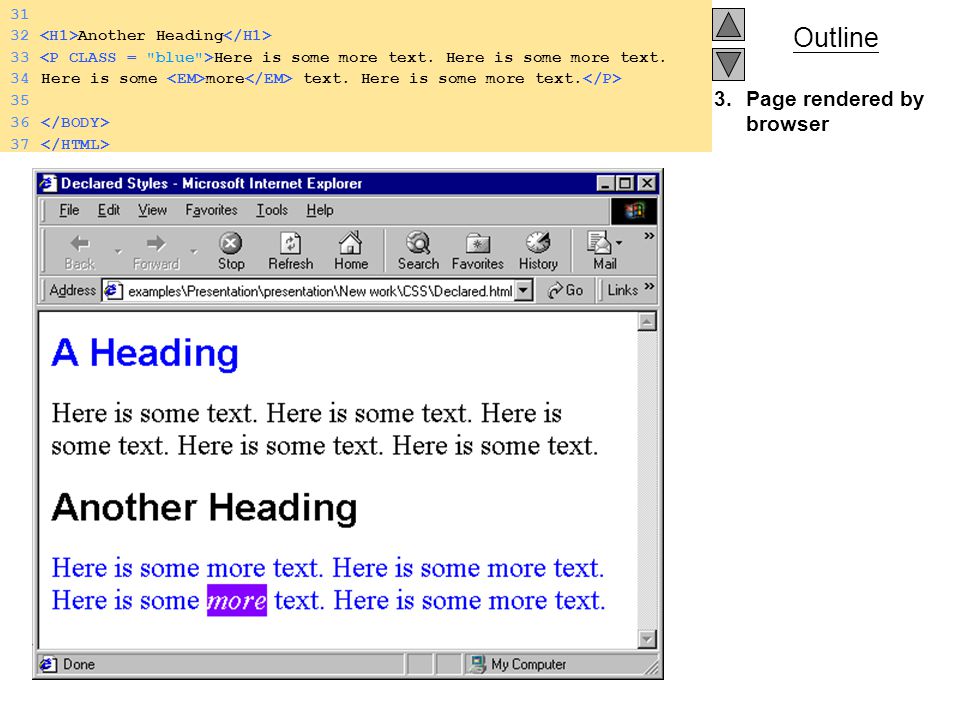Click the IE icon in title bar
This screenshot has height=720, width=960.
48,183
